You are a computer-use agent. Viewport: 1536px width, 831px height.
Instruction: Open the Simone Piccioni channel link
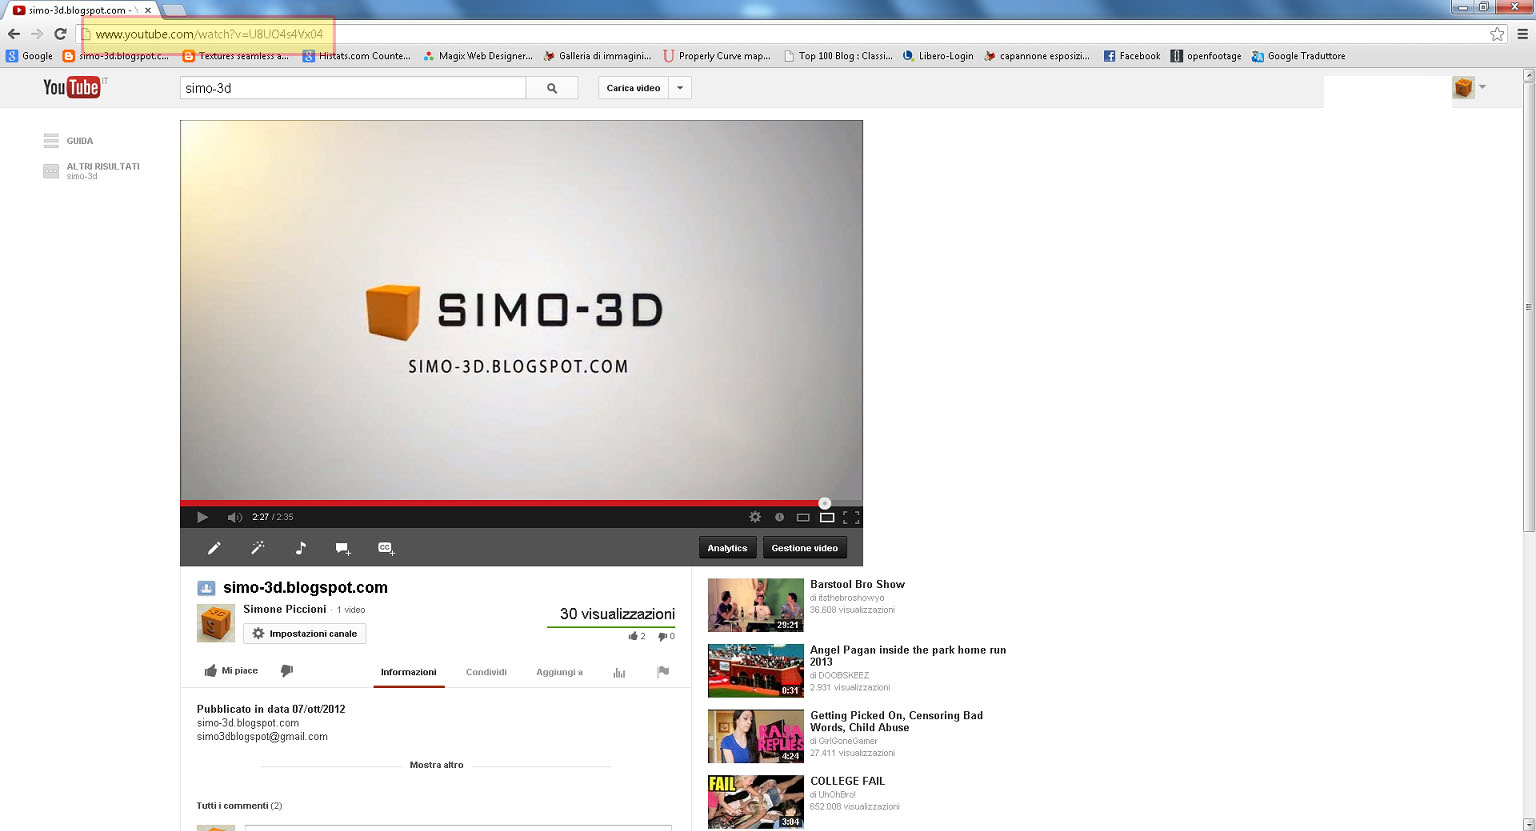285,609
